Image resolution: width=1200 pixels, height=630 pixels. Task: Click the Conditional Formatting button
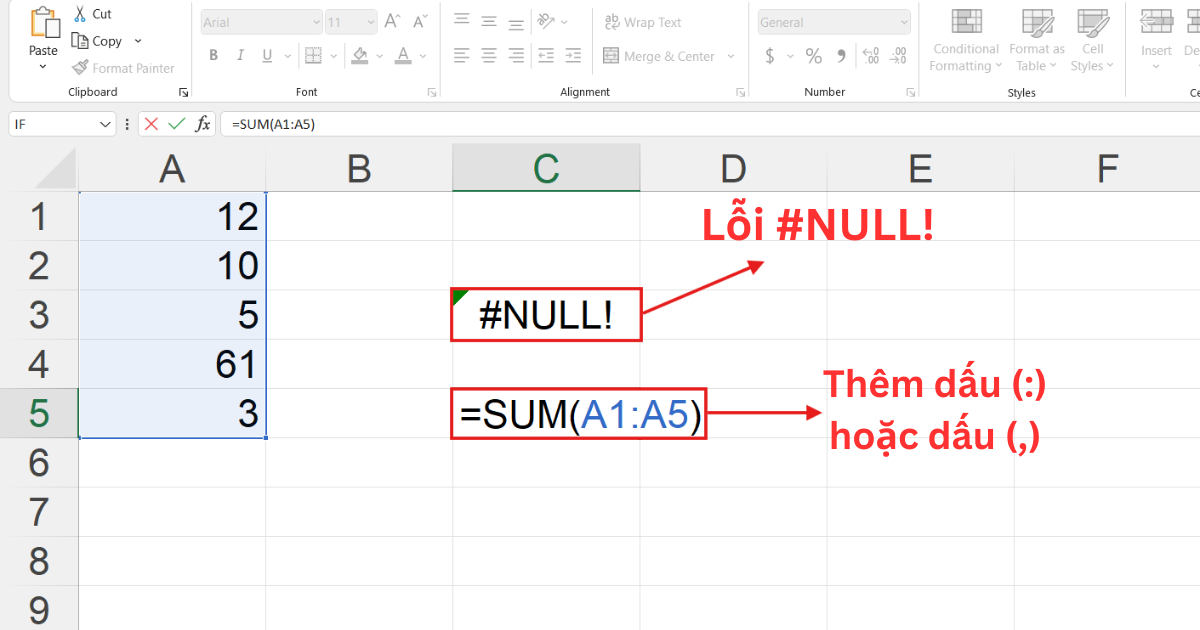964,40
